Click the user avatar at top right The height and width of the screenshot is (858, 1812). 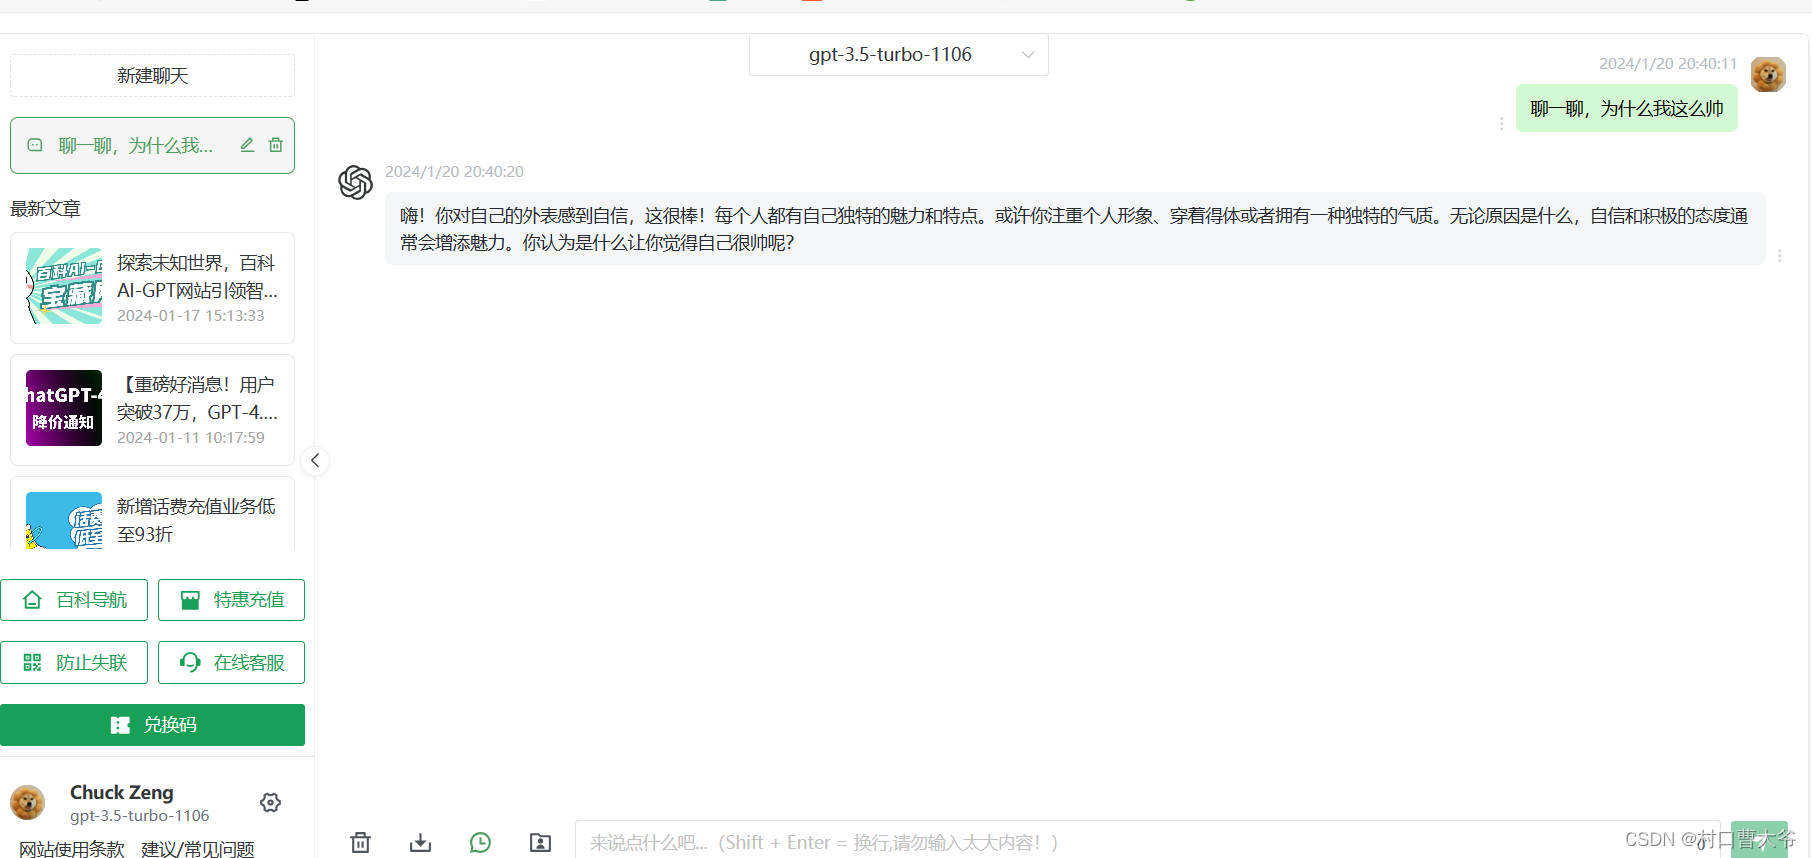[x=1768, y=74]
